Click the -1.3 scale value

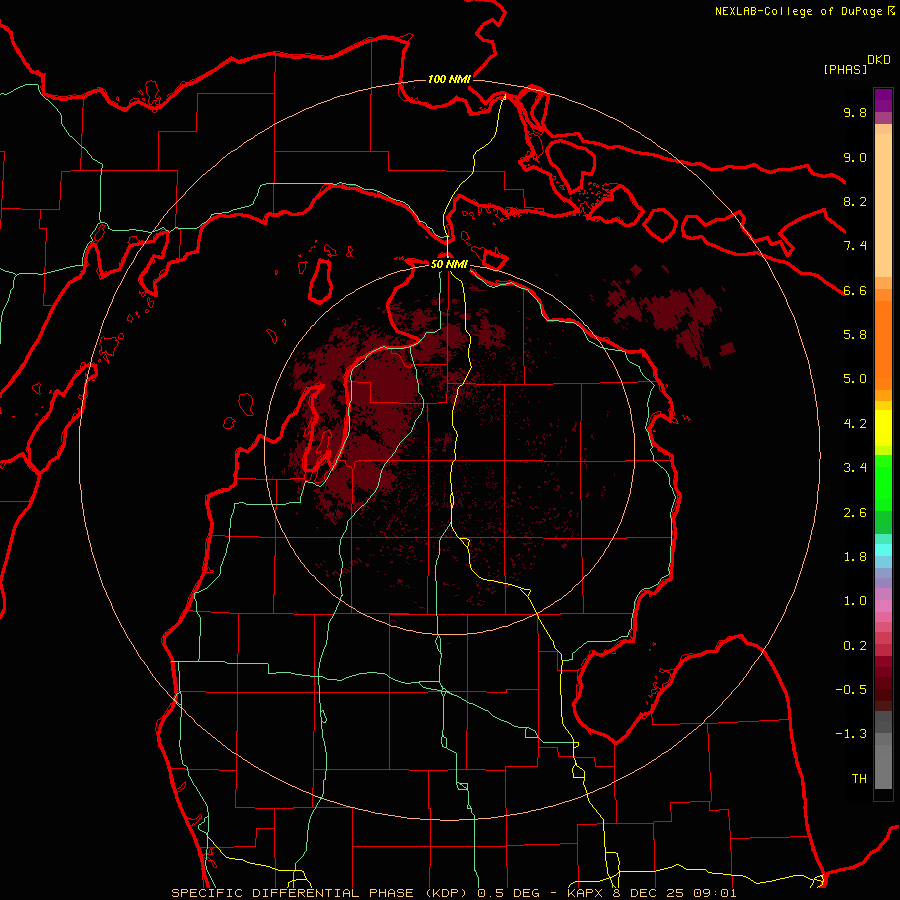click(x=851, y=734)
